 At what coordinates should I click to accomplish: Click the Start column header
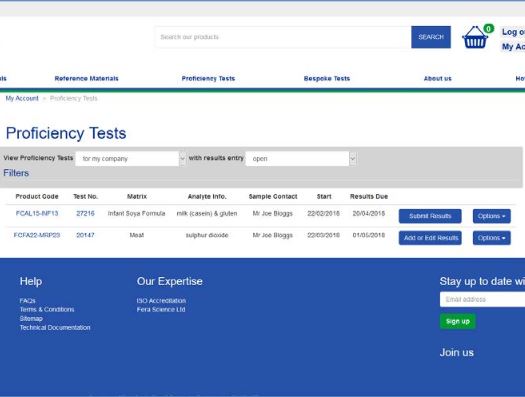[324, 196]
